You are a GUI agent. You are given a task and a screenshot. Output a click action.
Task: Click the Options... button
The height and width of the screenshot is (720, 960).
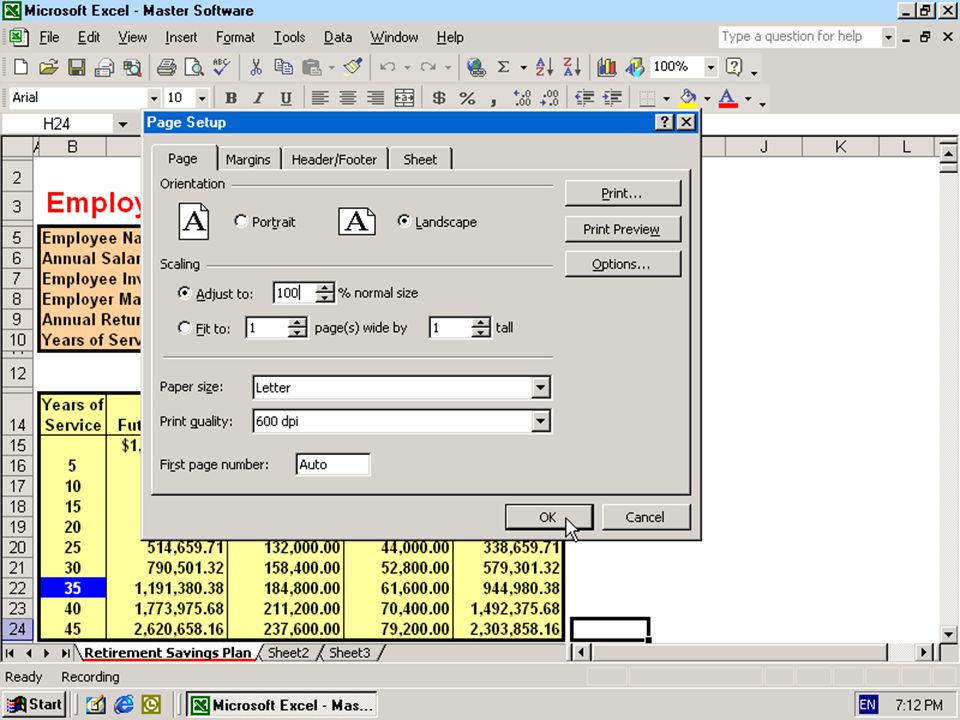pyautogui.click(x=622, y=264)
